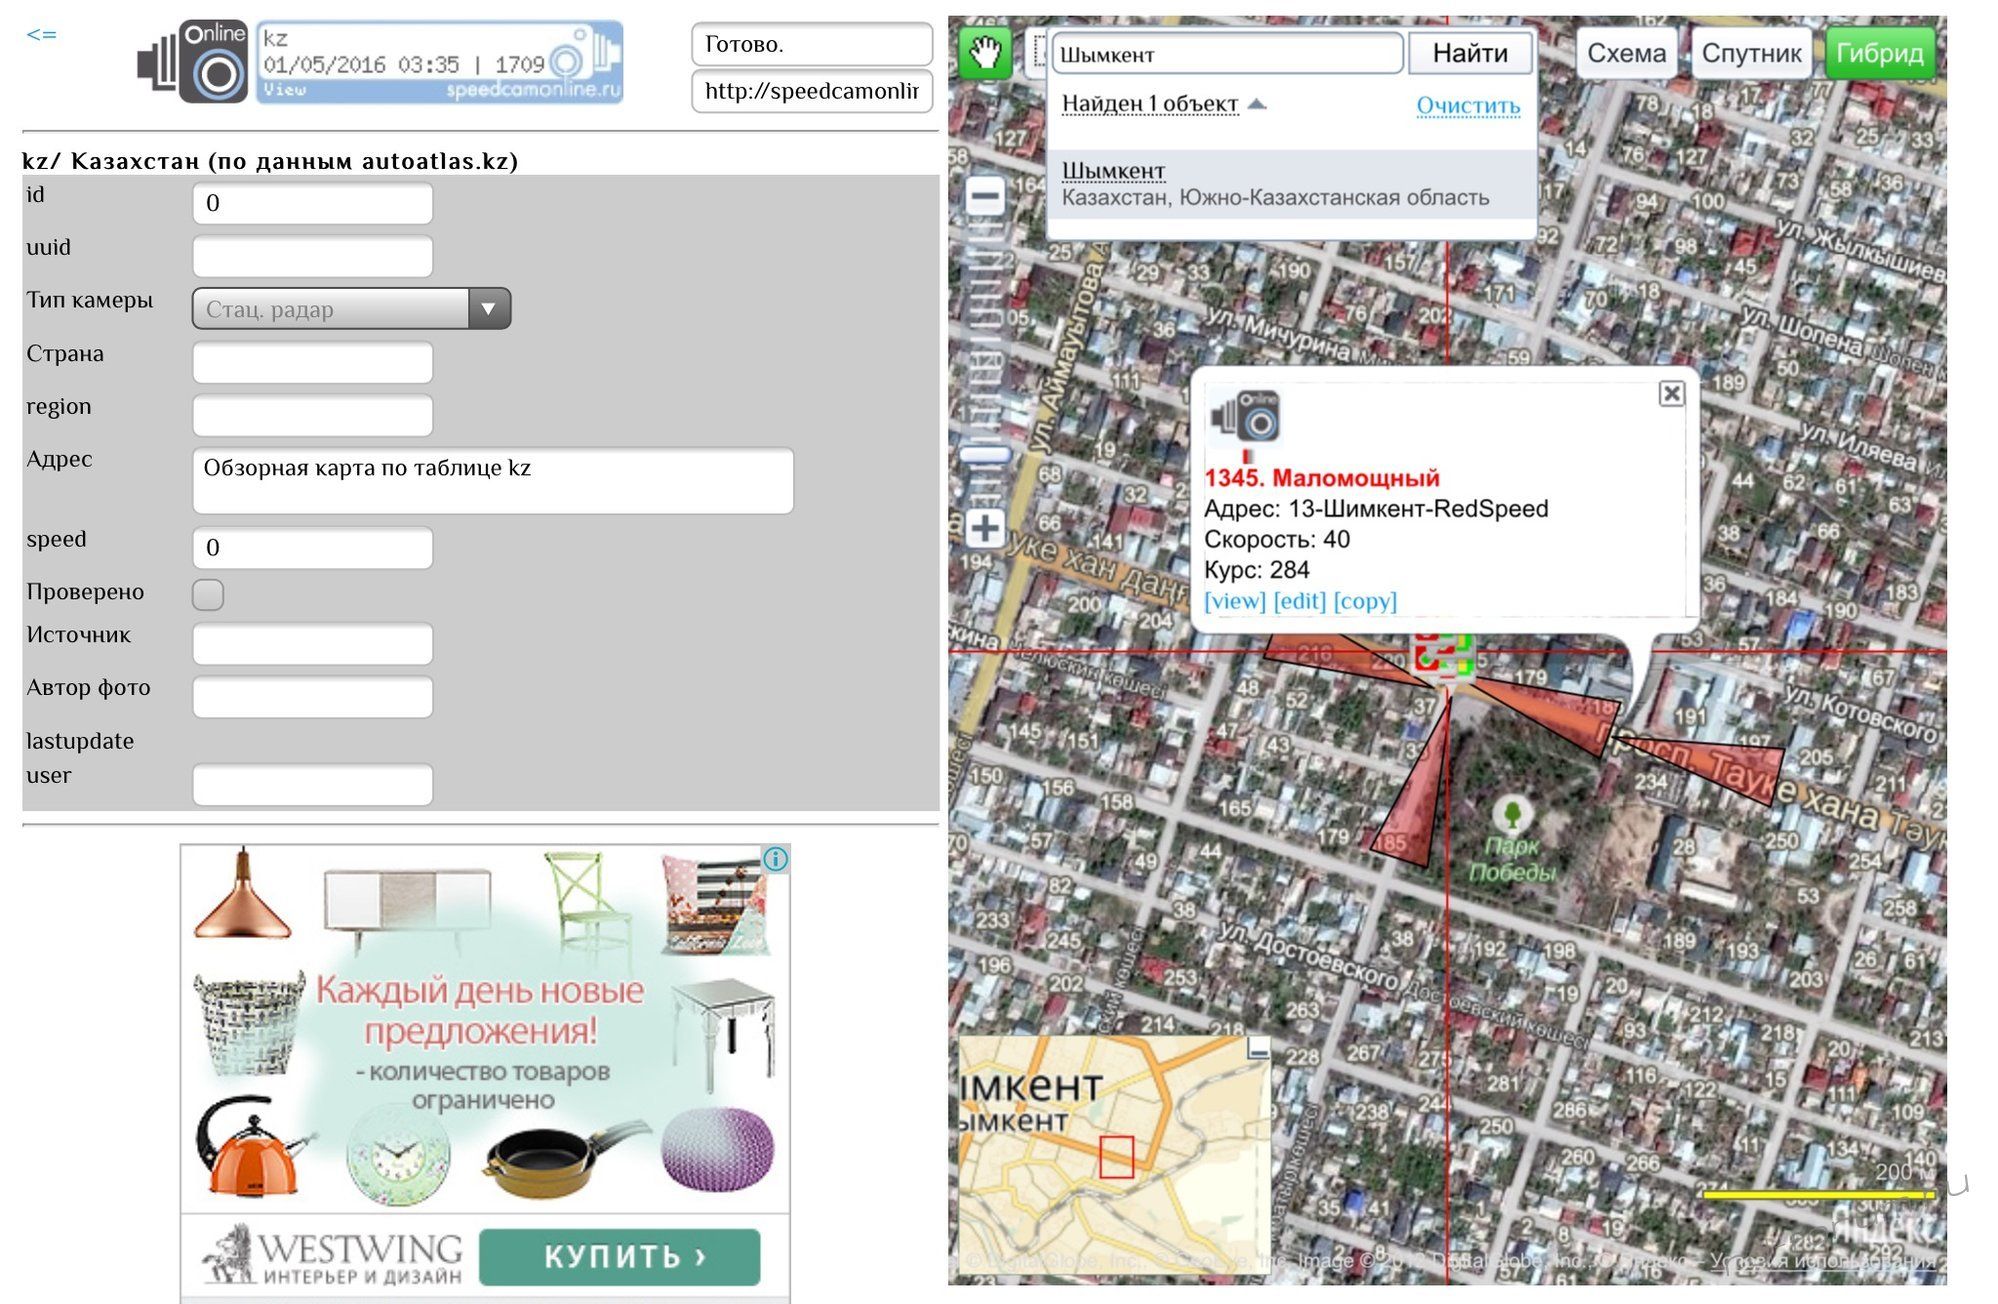Switch the map to Гибрид mode
This screenshot has height=1304, width=1998.
click(x=1880, y=53)
